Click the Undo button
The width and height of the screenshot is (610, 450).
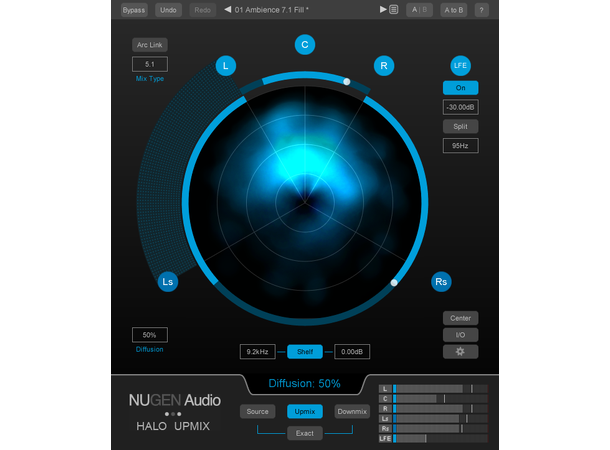tap(168, 10)
